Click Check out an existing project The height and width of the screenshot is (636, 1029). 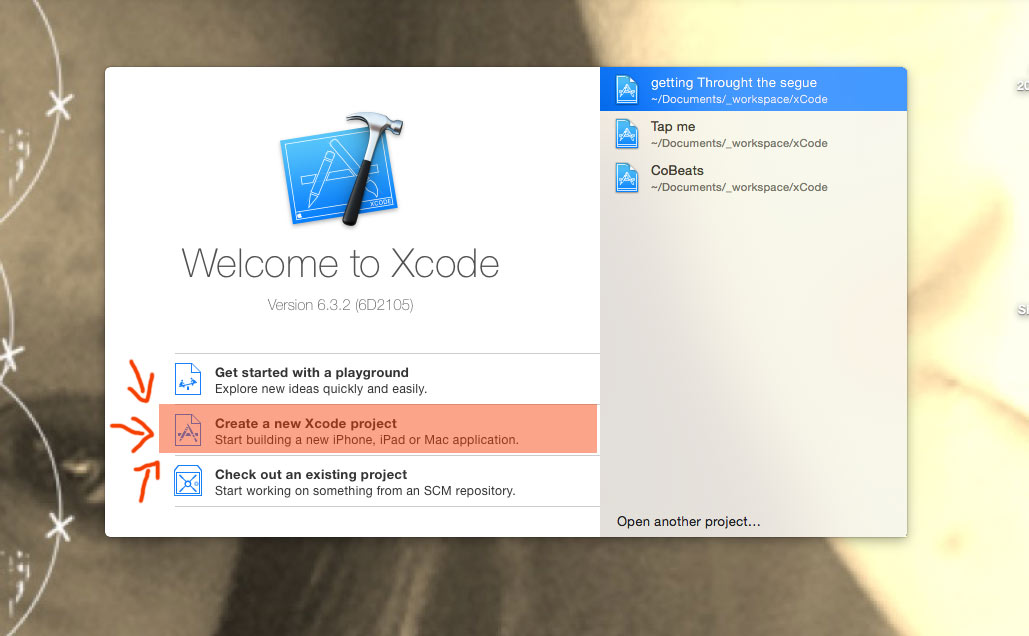pyautogui.click(x=311, y=474)
